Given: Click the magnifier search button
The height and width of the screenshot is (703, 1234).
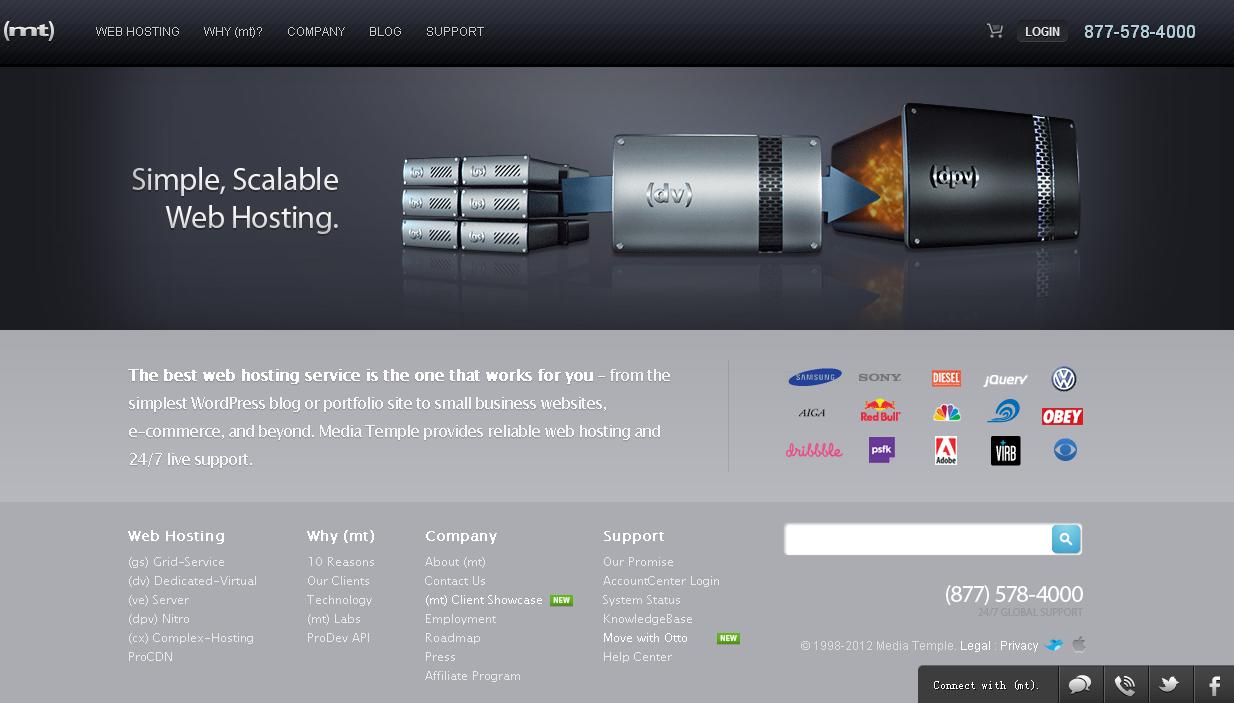Looking at the screenshot, I should point(1066,539).
